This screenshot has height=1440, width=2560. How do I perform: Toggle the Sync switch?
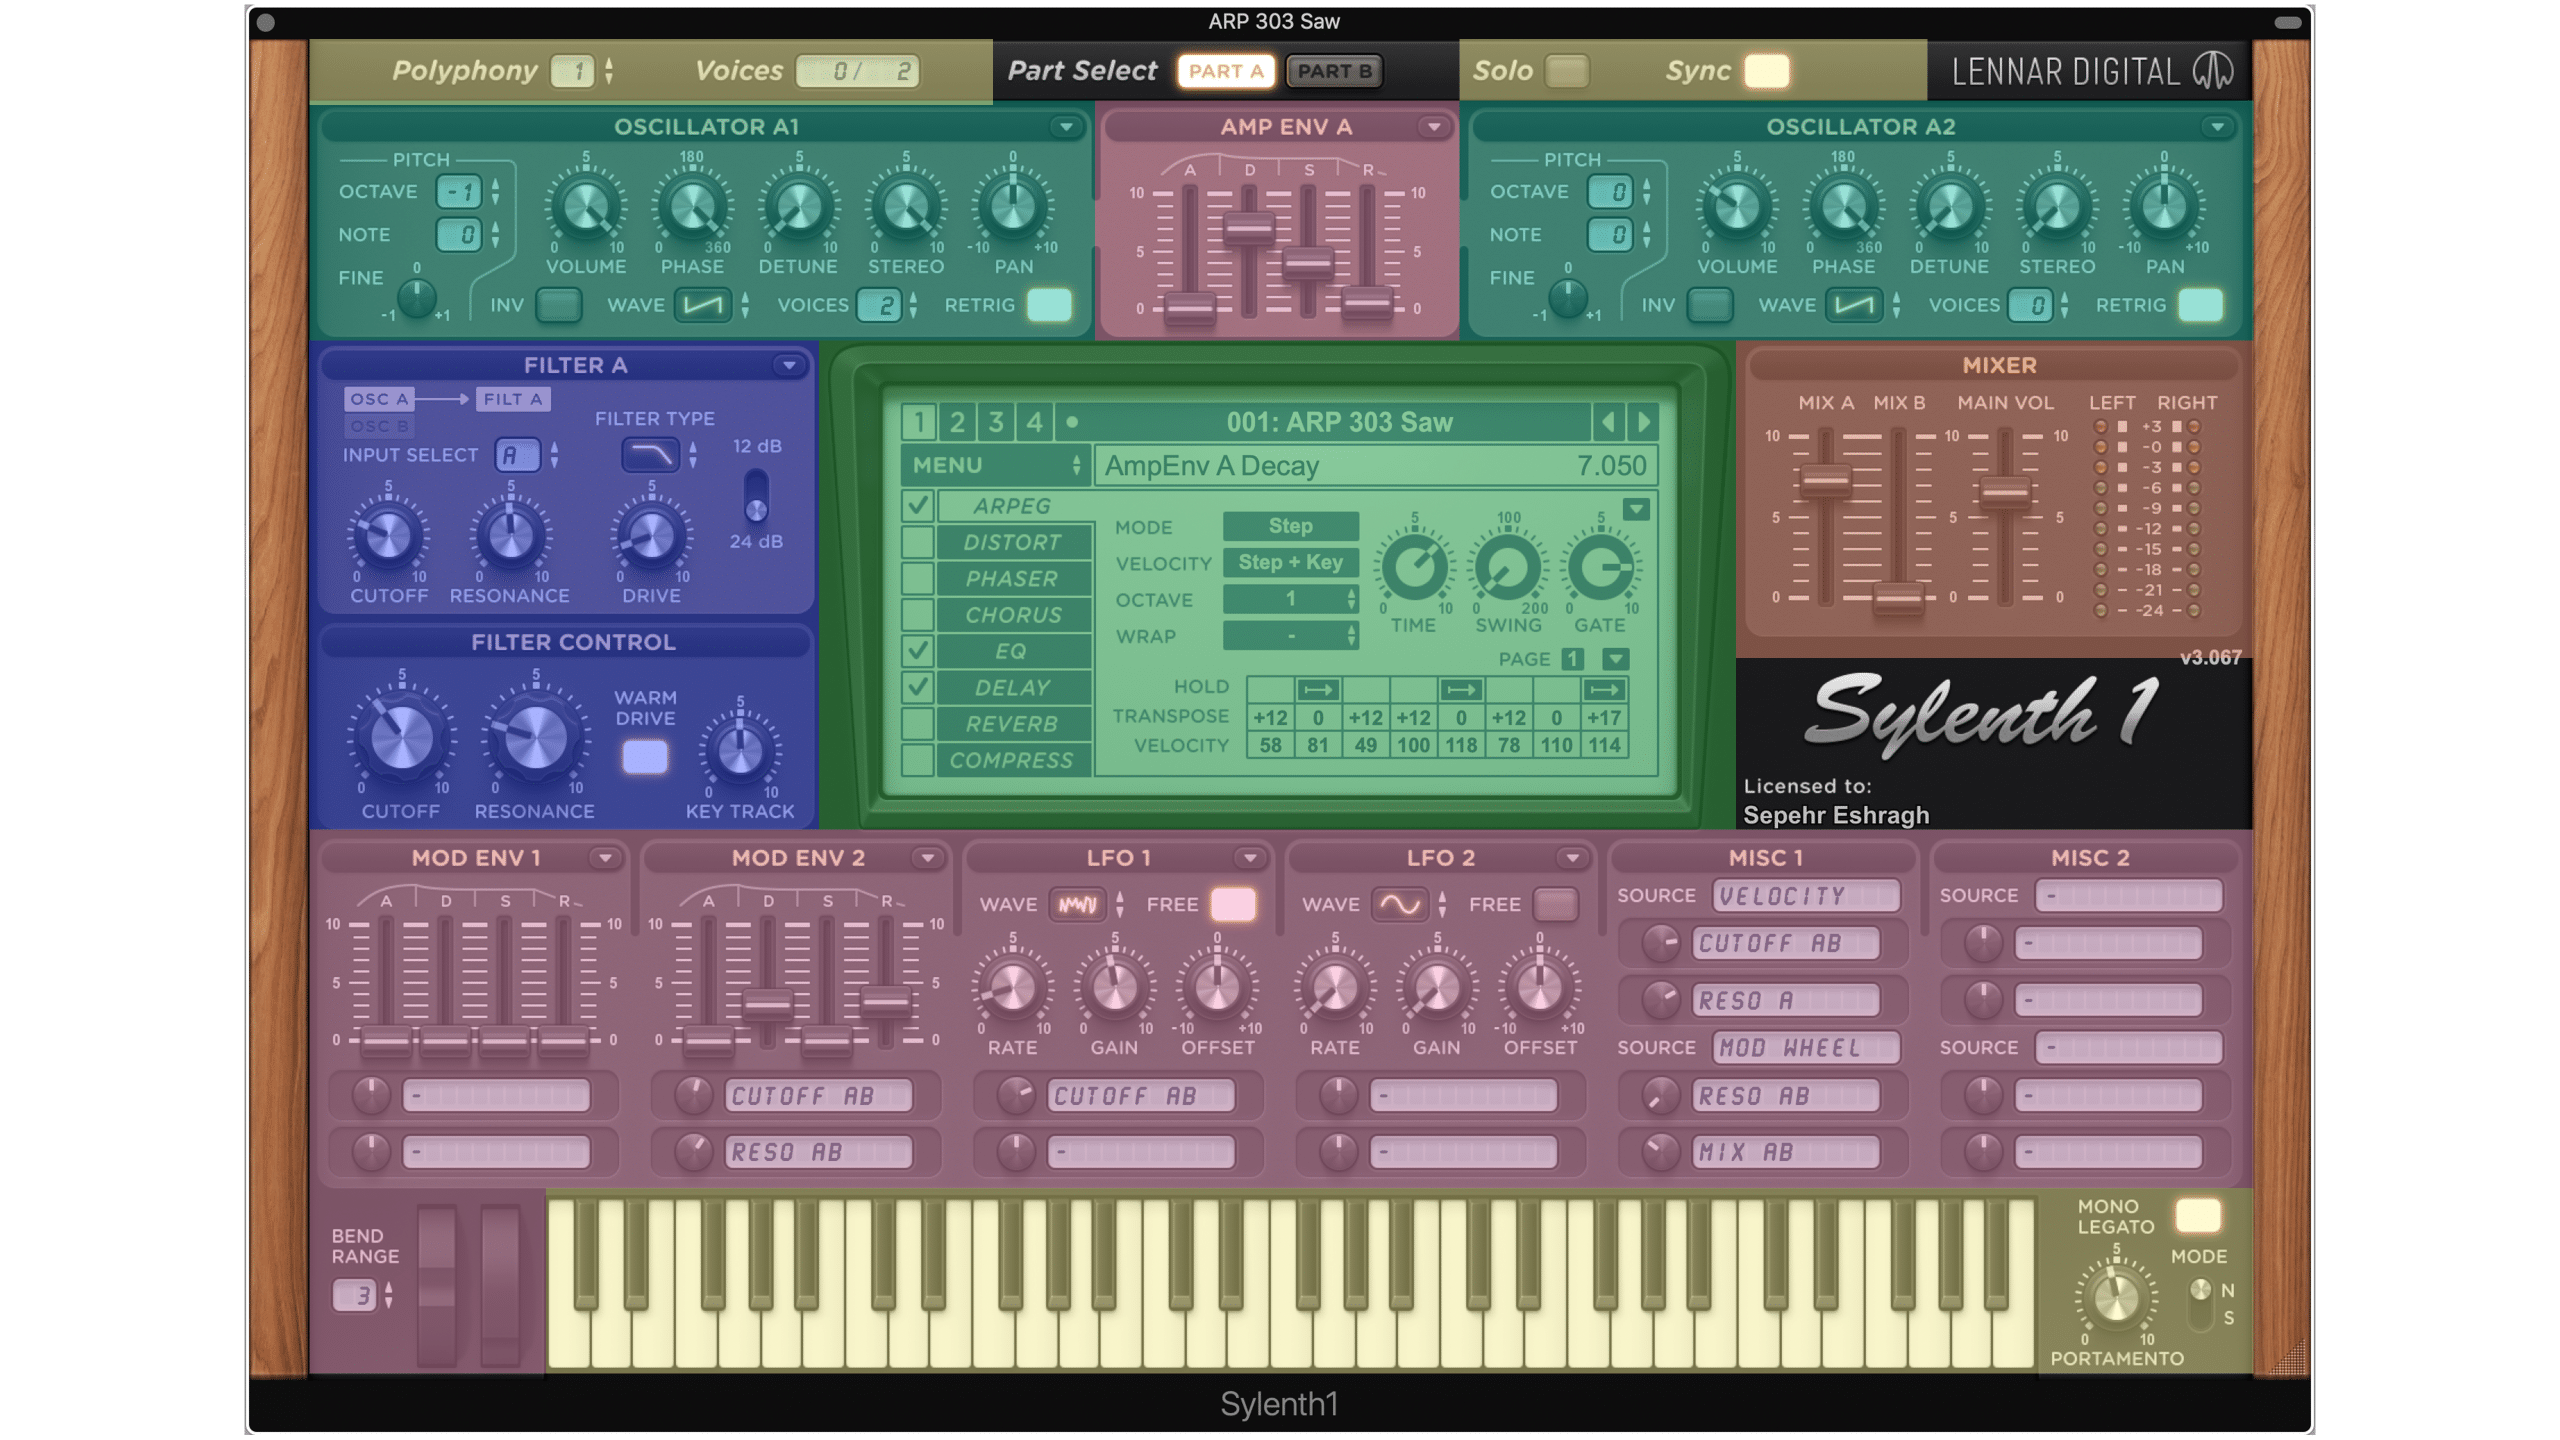point(1767,71)
